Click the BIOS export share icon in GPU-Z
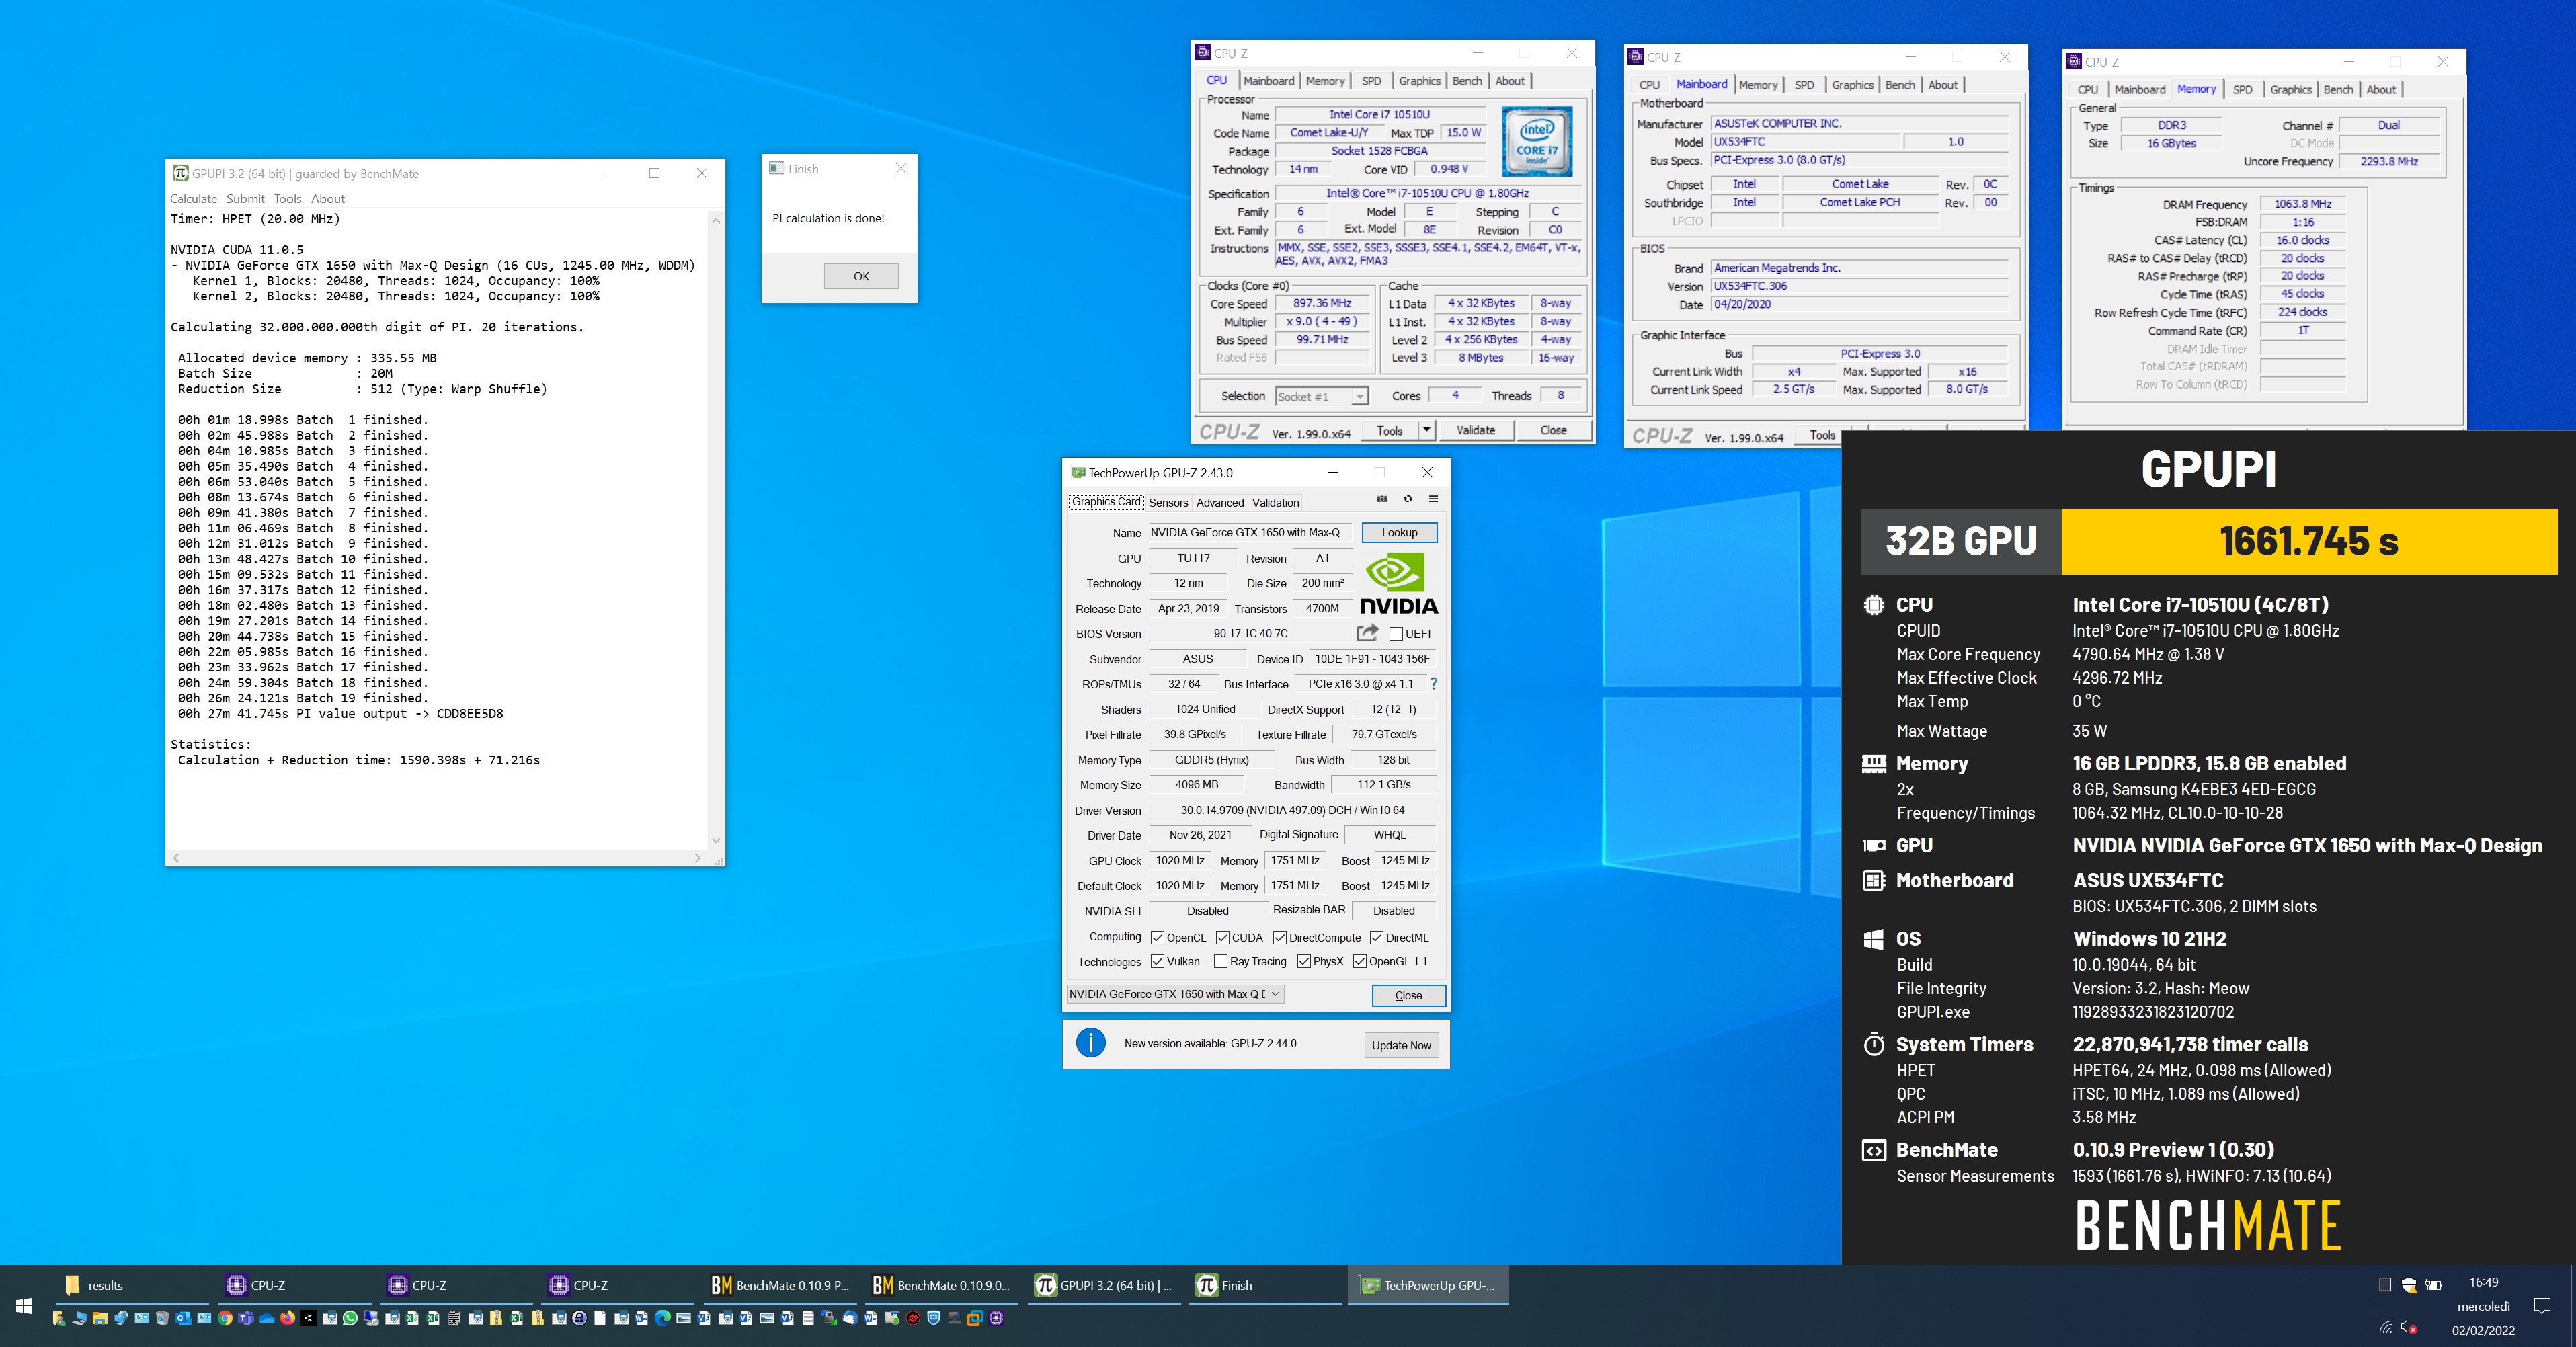This screenshot has height=1347, width=2576. pos(1367,633)
